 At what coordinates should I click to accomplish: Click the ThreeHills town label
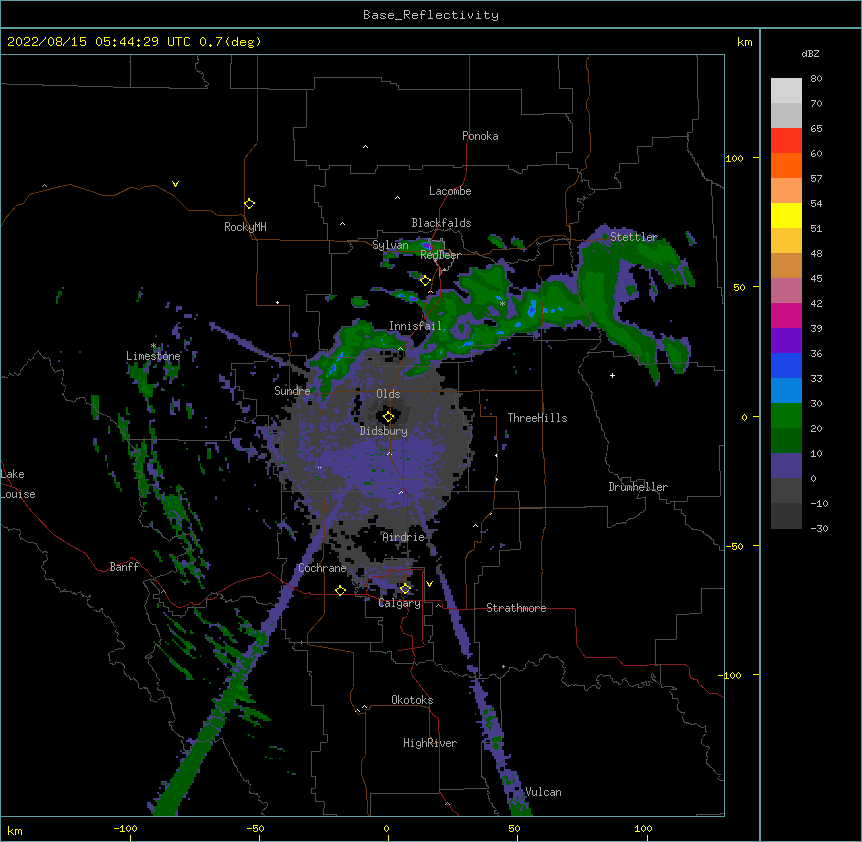coord(537,418)
